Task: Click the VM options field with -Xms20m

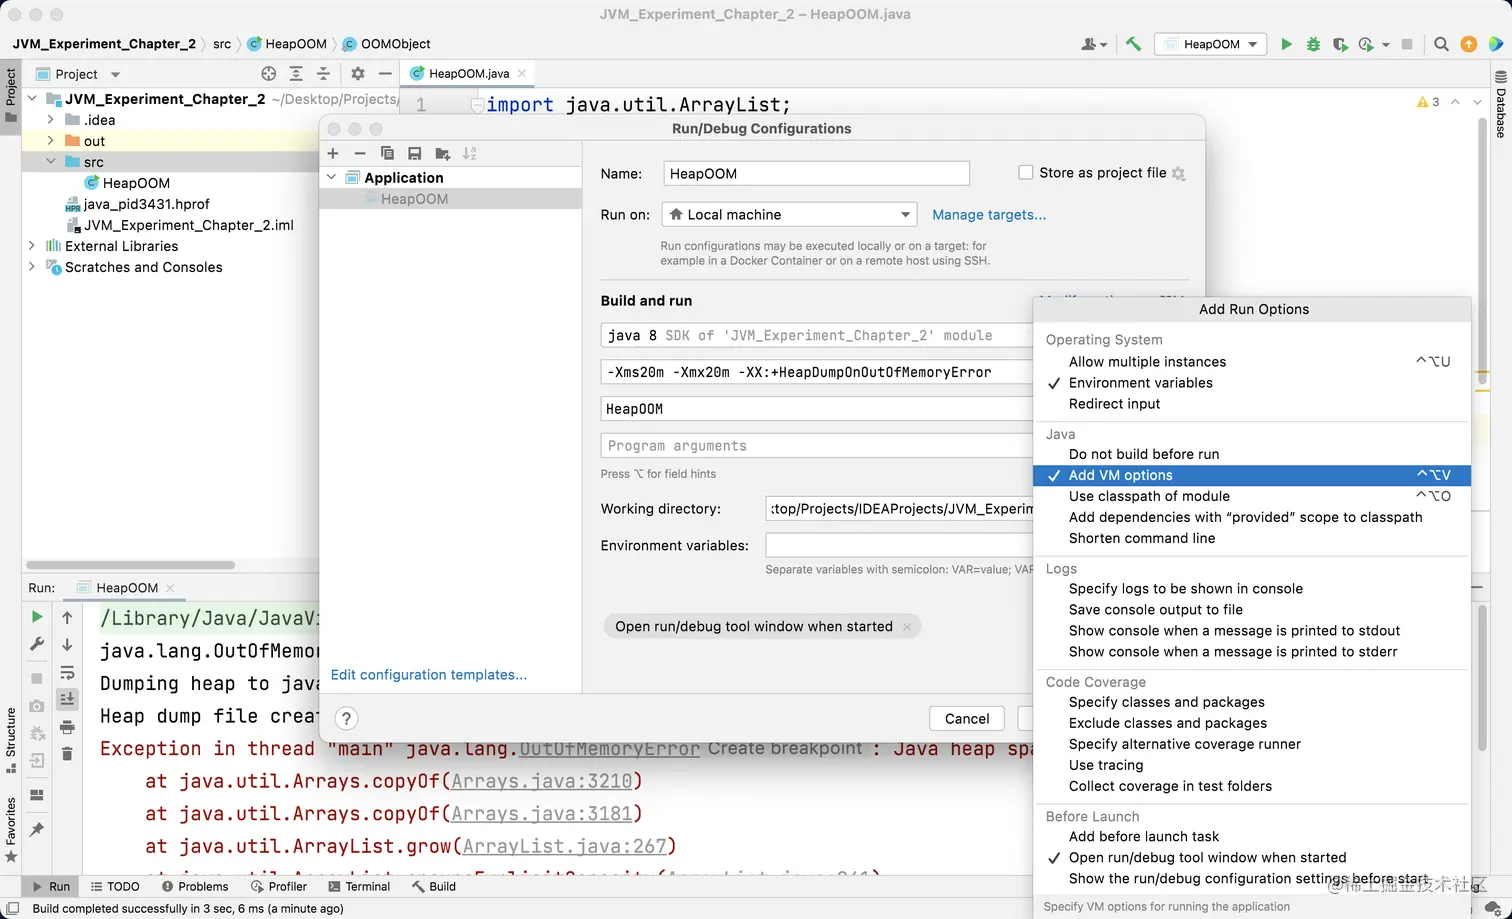Action: pos(816,372)
